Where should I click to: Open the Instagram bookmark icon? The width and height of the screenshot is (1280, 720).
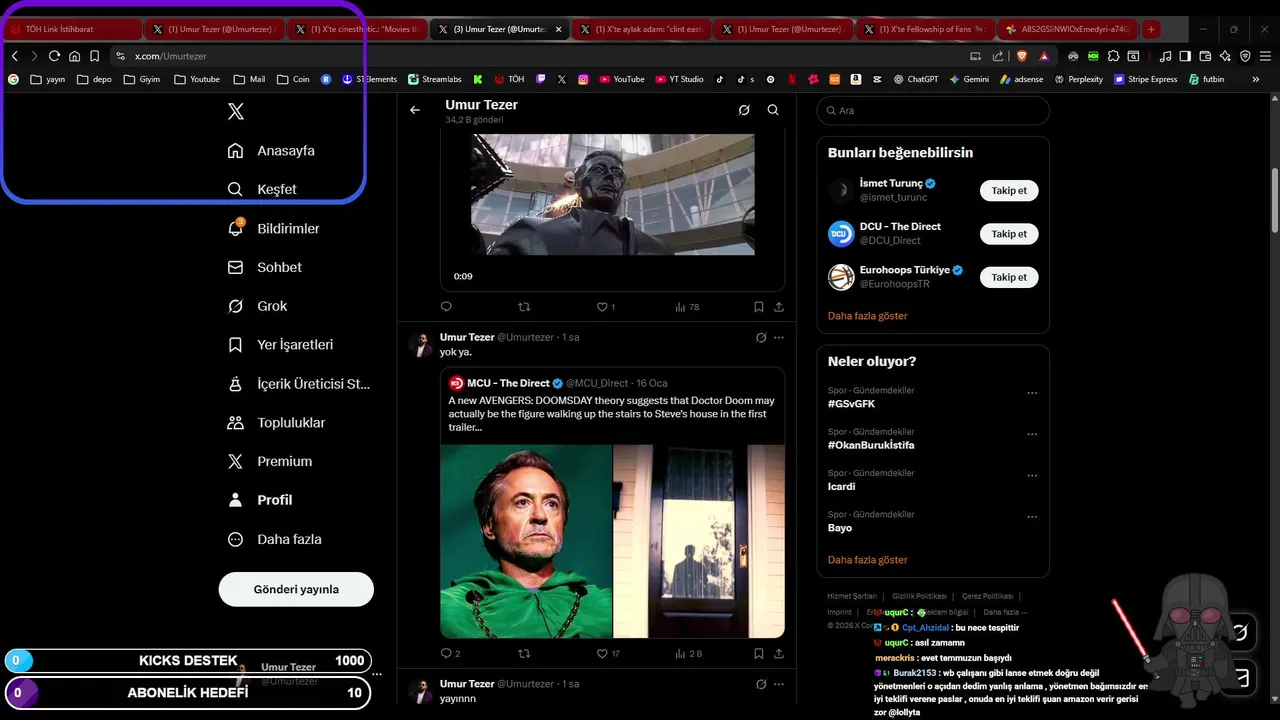(583, 79)
